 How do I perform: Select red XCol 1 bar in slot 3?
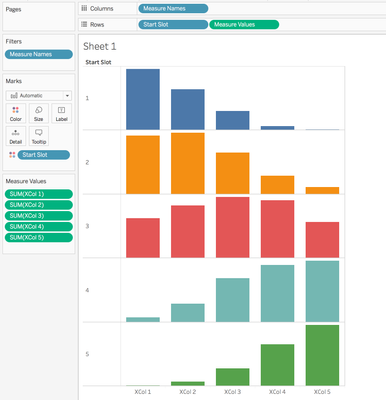pos(143,238)
